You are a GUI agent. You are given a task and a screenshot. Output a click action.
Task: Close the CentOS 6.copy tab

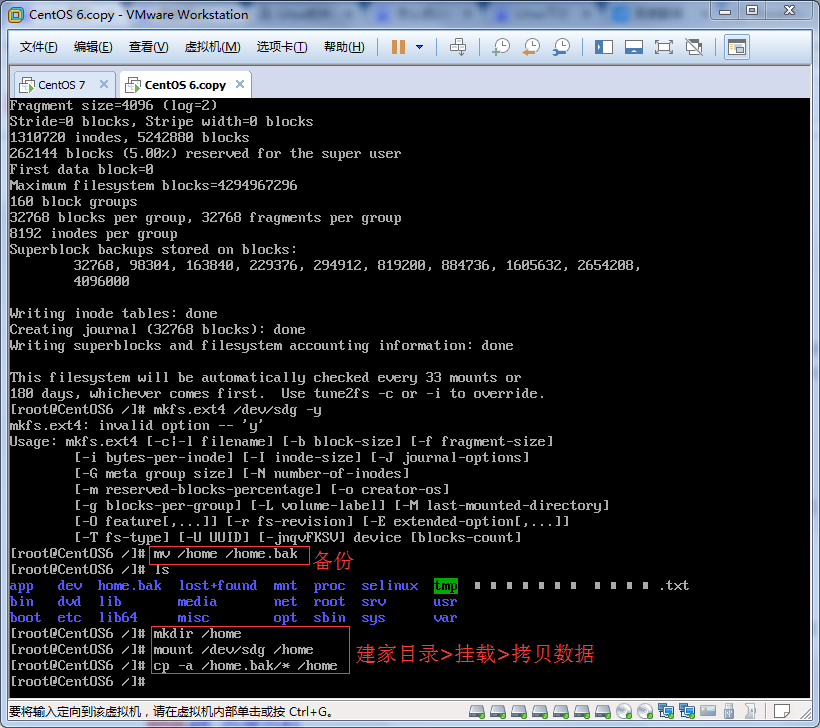(240, 84)
